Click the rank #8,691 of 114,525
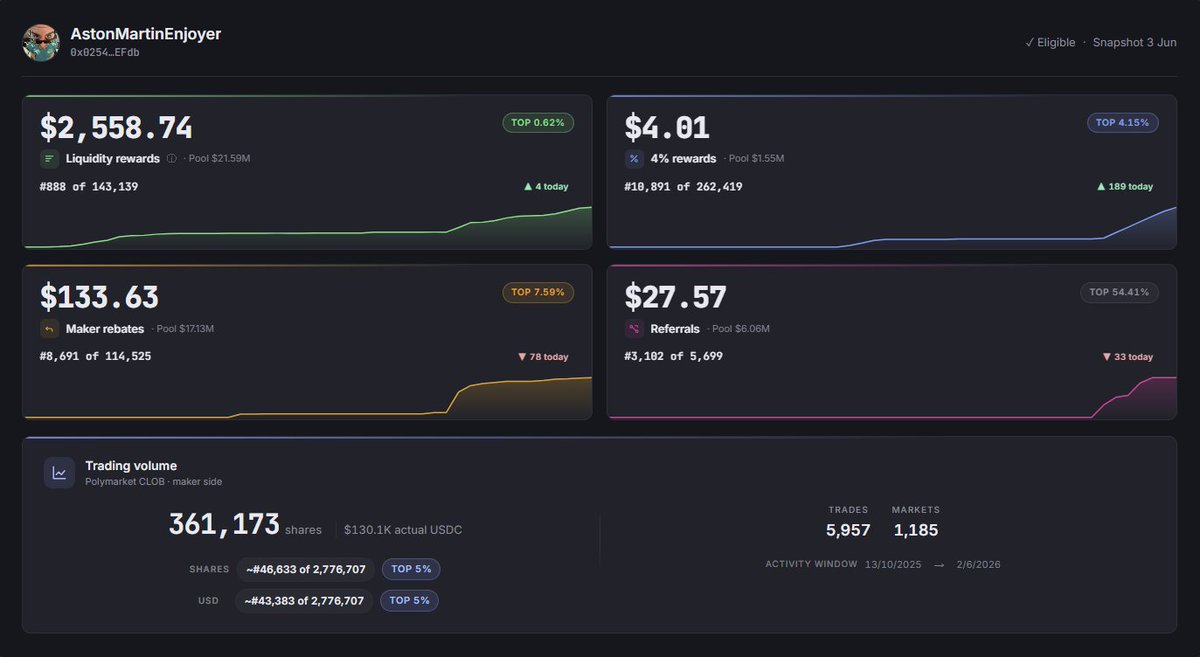This screenshot has width=1200, height=657. (96, 357)
